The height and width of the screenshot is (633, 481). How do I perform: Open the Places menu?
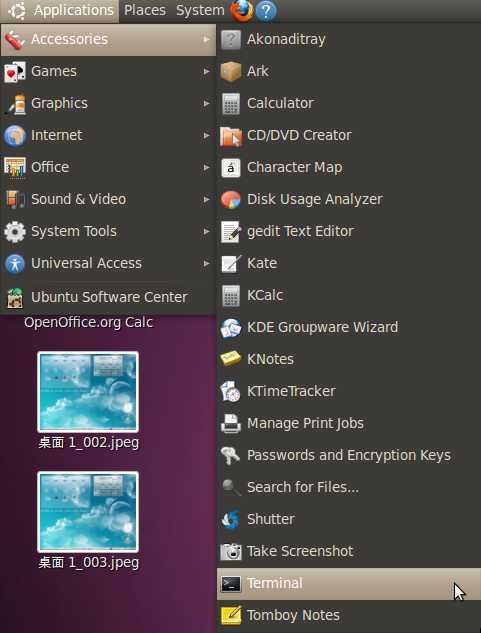[x=145, y=10]
